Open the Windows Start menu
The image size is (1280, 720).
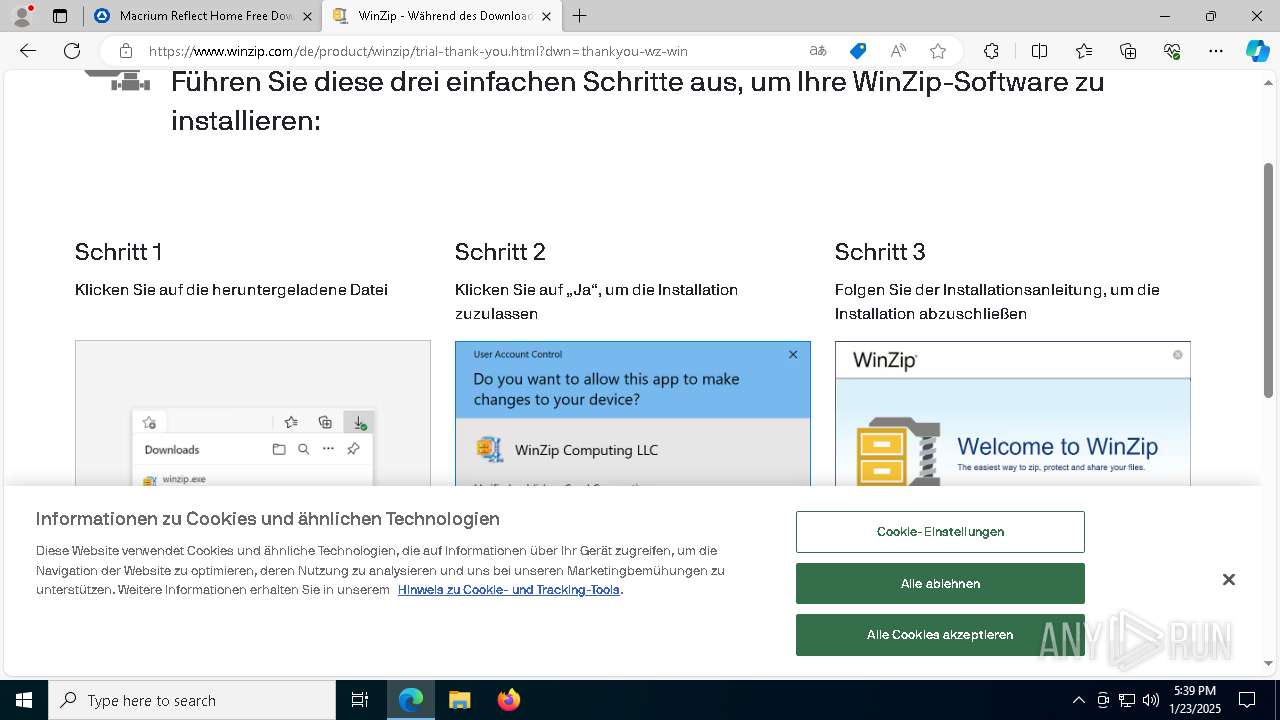click(x=24, y=700)
